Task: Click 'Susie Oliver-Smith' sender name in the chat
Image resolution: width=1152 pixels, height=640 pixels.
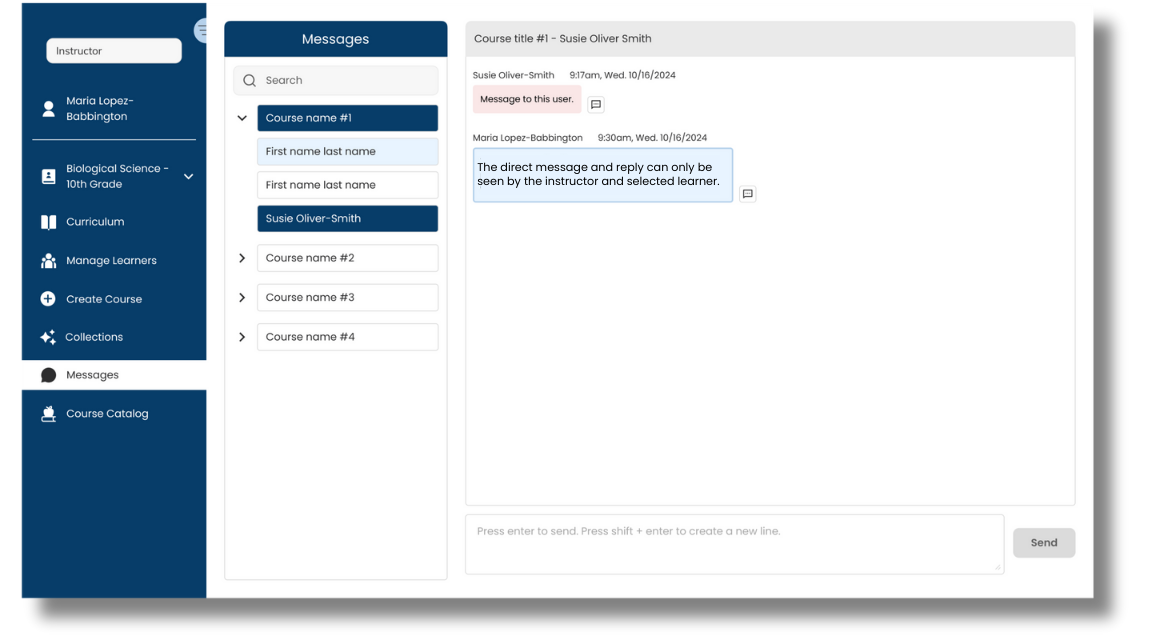Action: point(514,75)
